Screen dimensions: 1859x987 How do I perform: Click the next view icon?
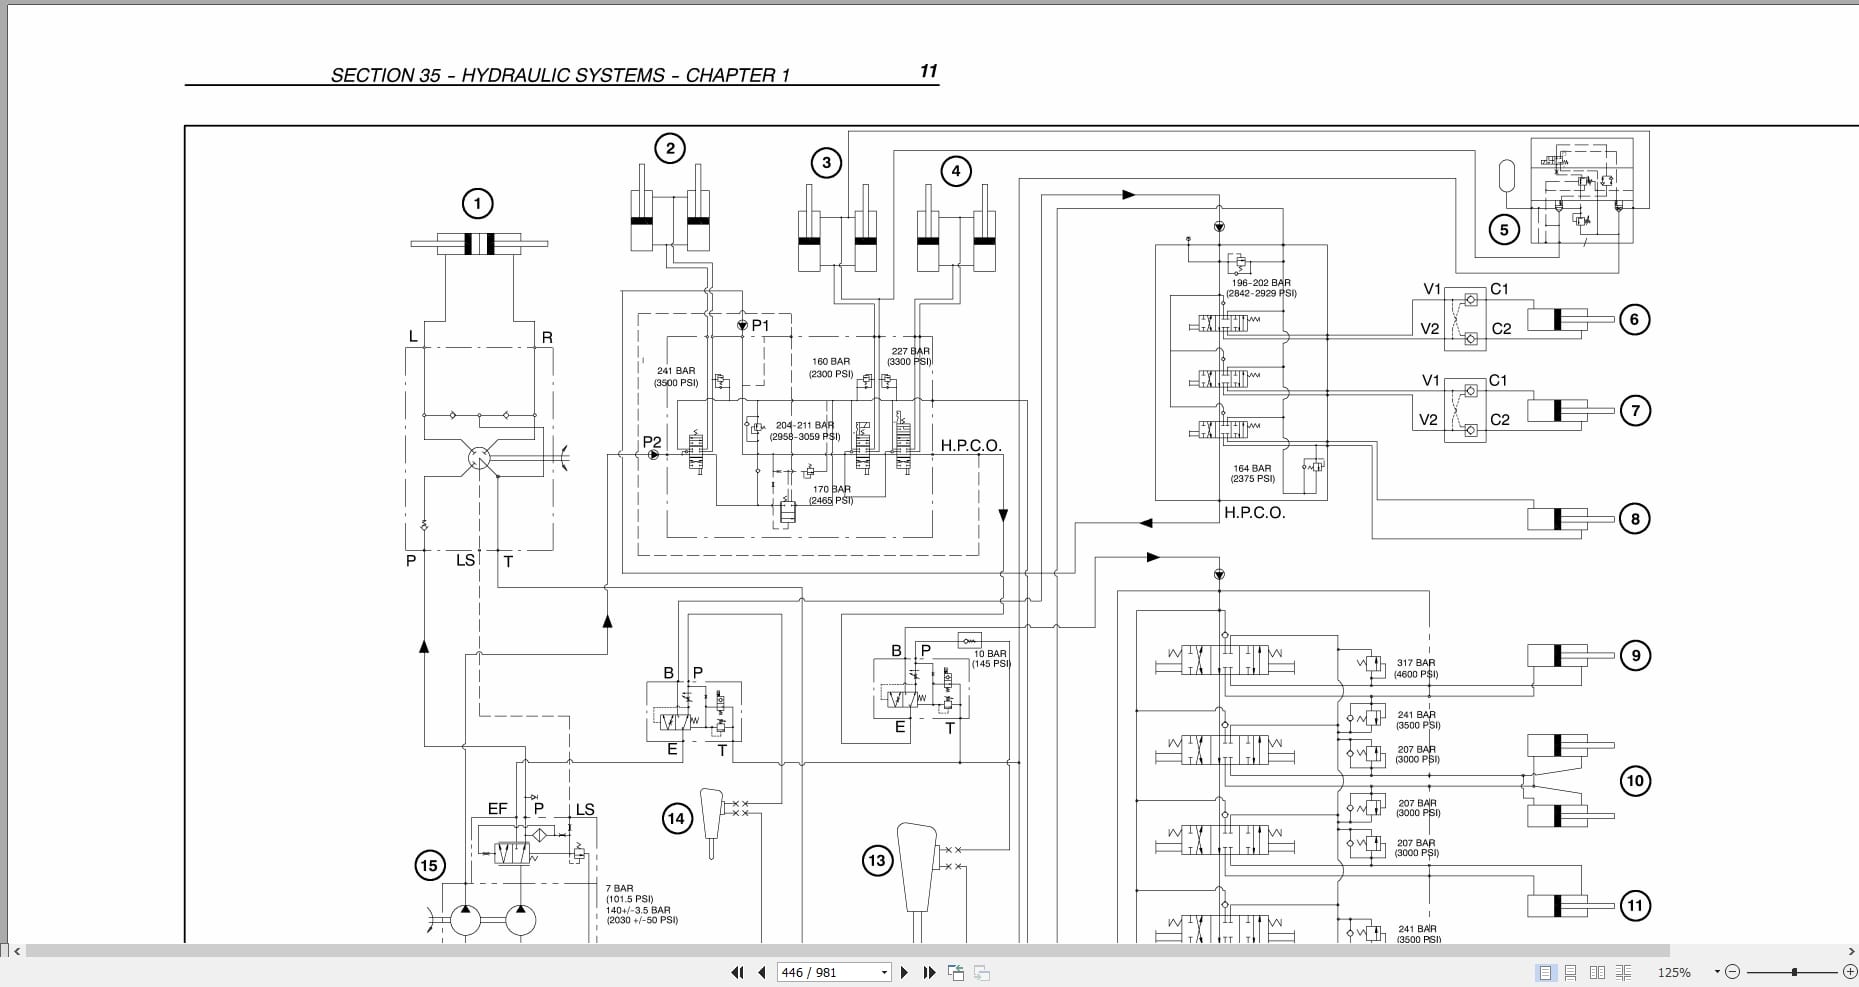pyautogui.click(x=982, y=972)
